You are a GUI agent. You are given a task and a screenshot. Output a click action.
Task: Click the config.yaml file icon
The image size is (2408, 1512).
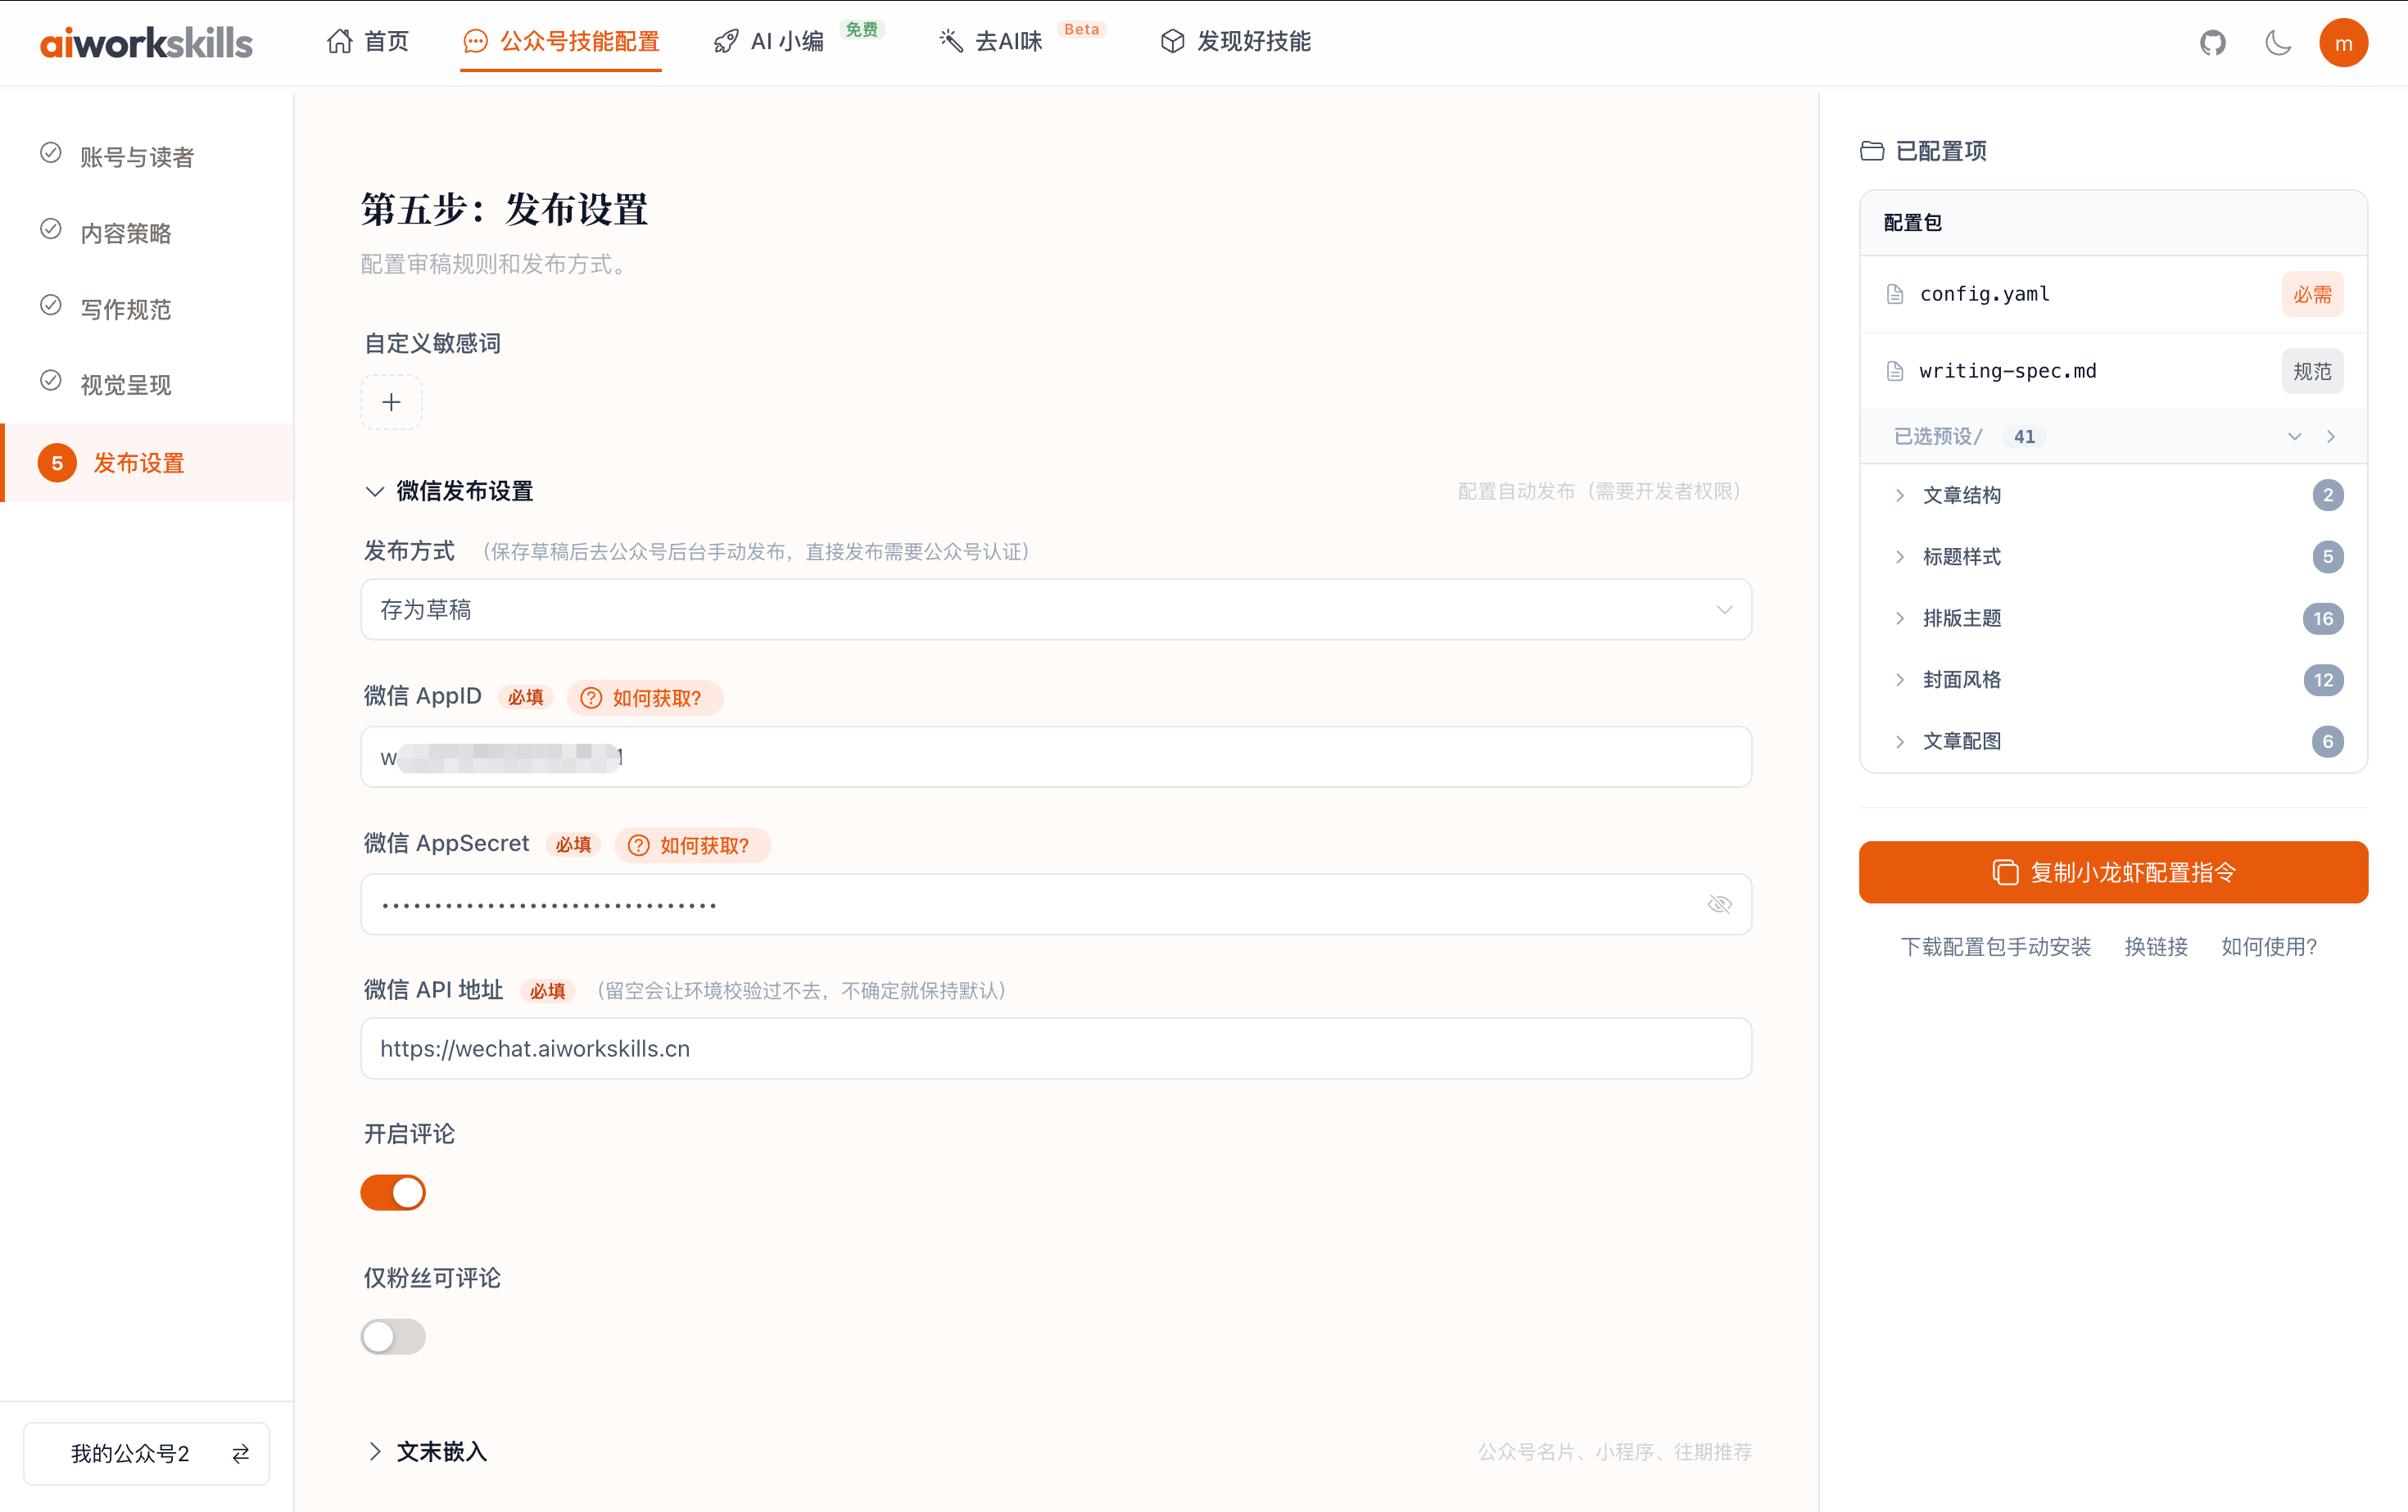1894,294
